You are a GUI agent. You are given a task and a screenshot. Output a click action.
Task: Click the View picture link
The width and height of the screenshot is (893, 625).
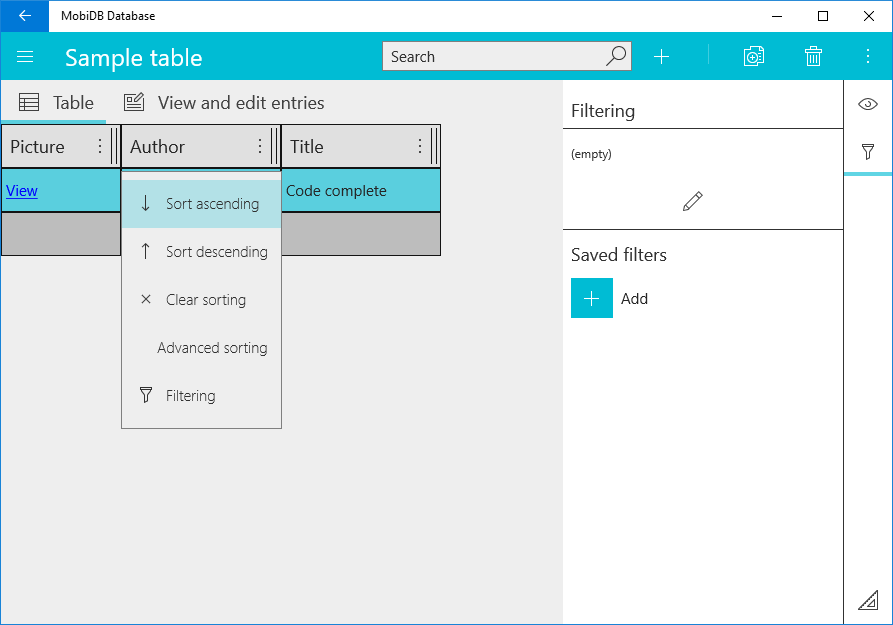coord(22,191)
